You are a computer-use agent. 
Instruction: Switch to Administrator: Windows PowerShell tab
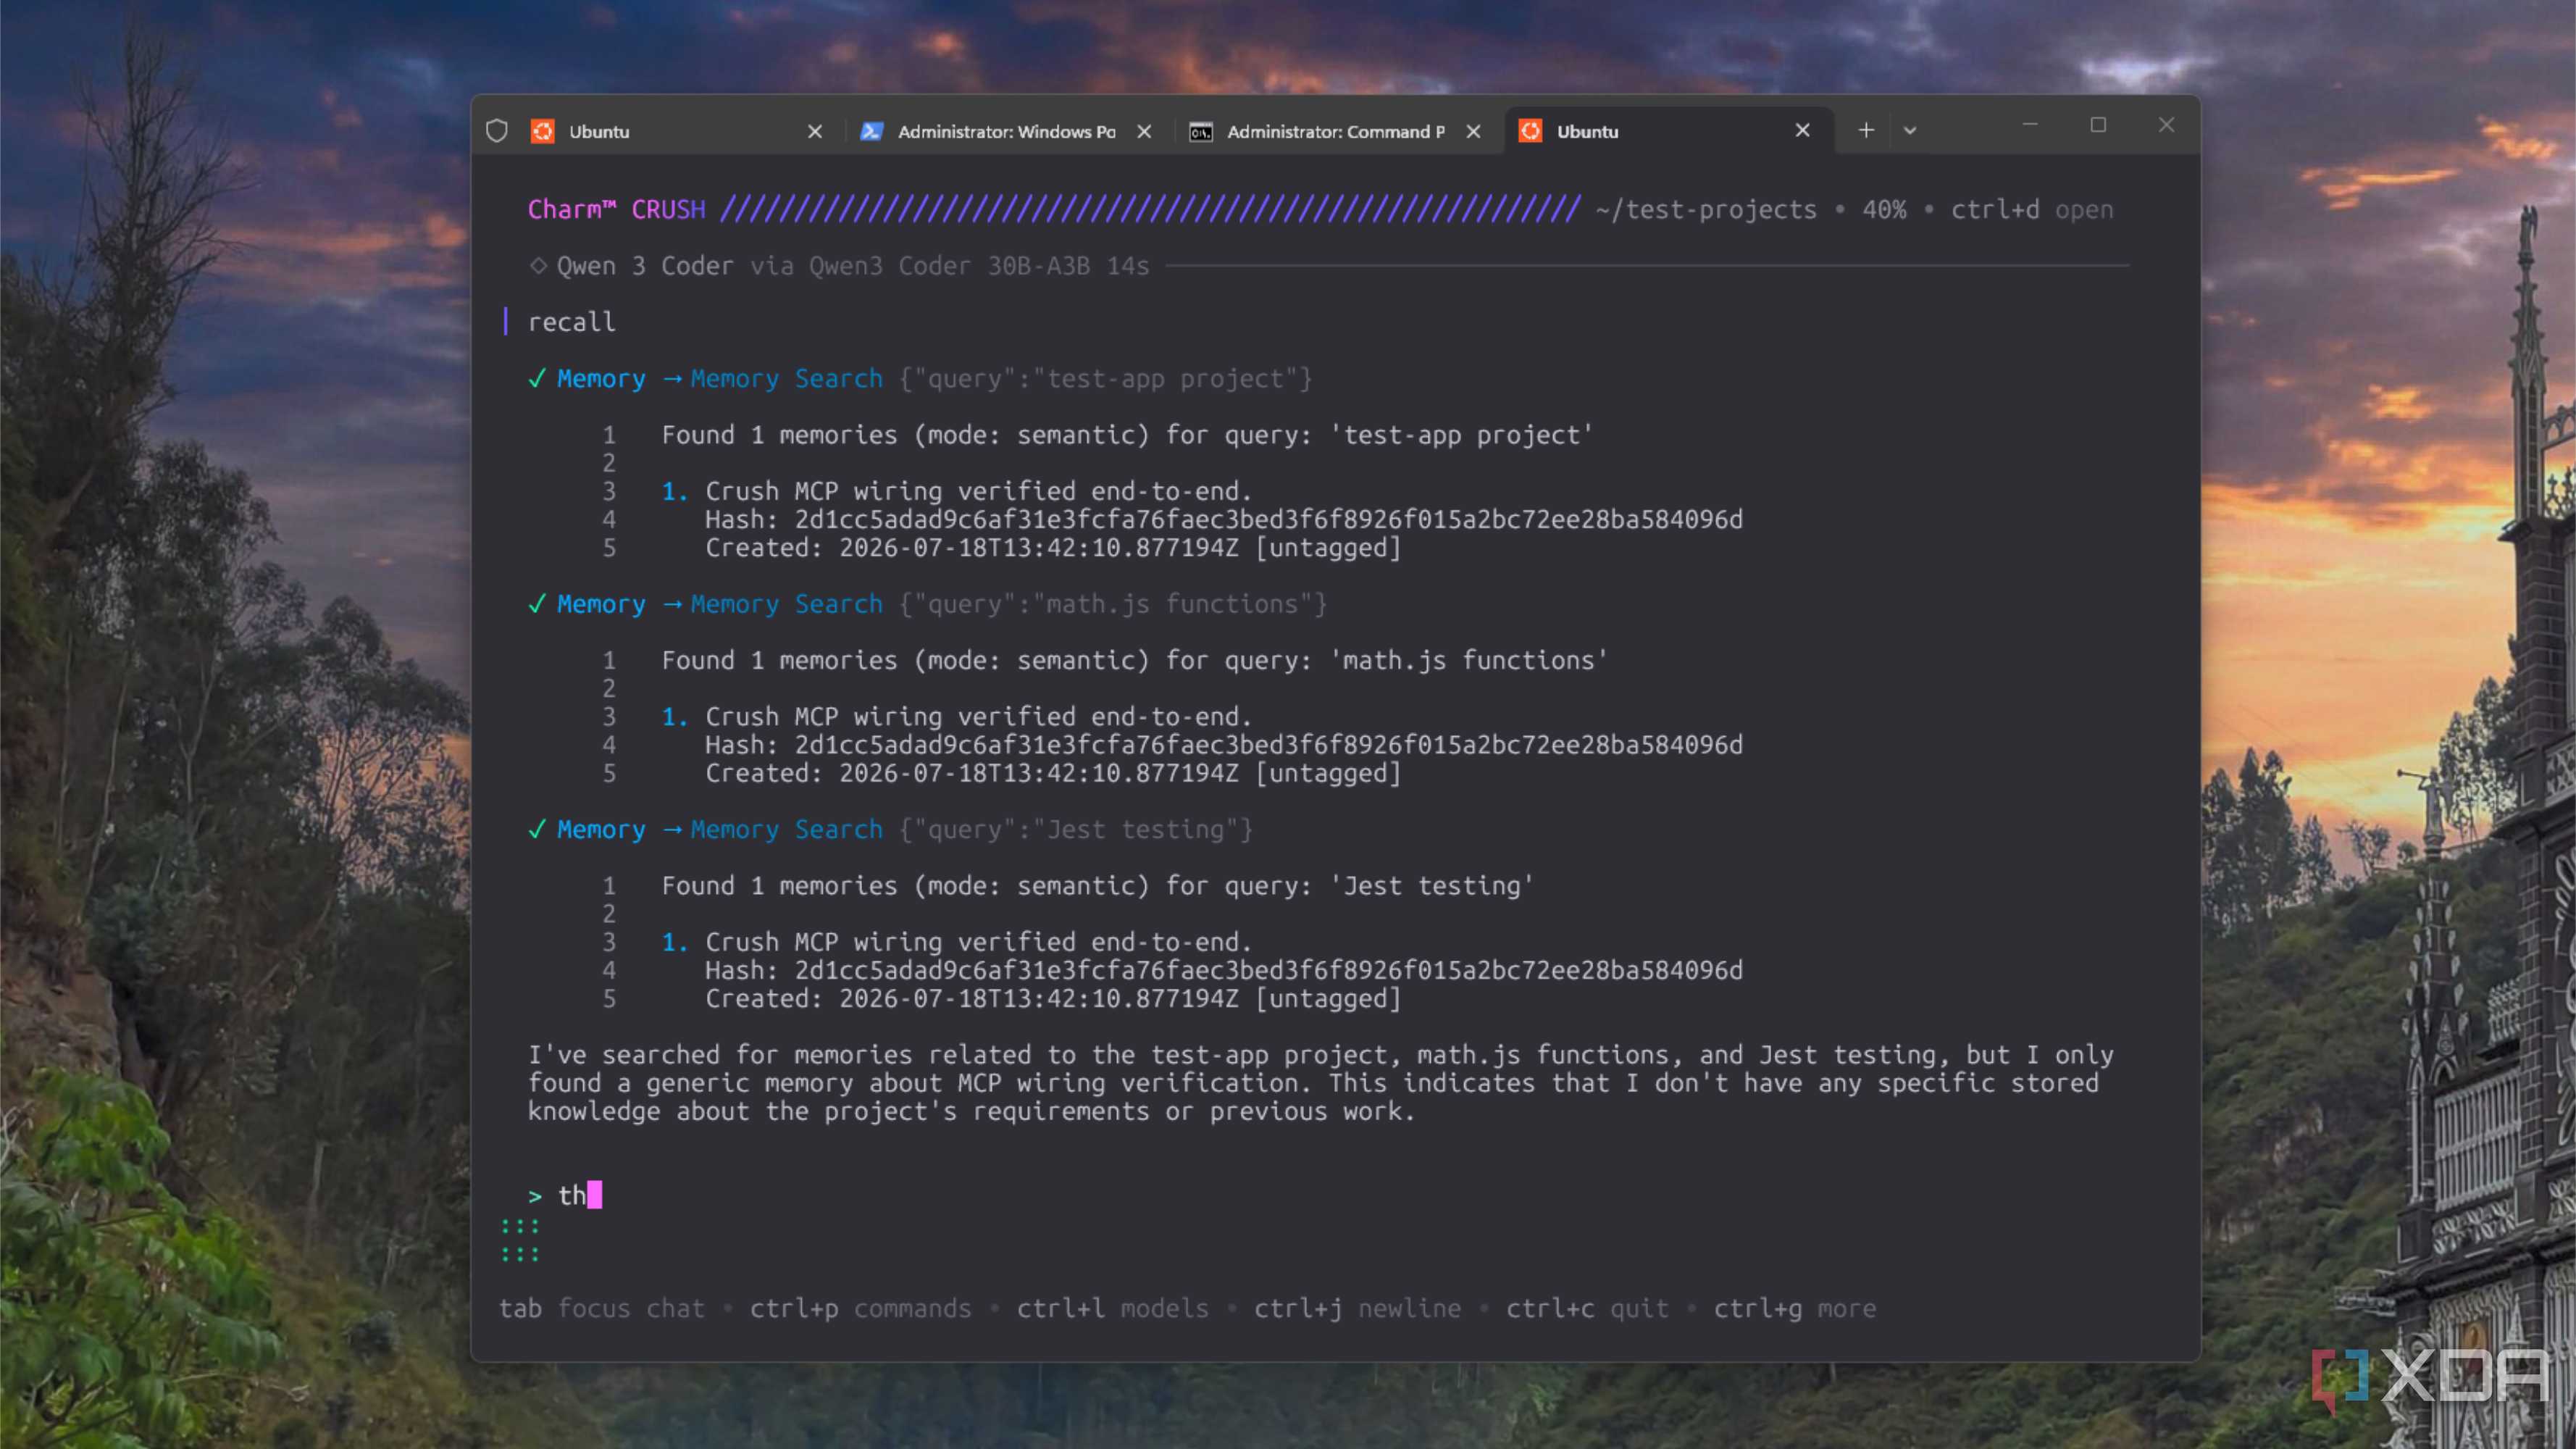coord(1006,131)
